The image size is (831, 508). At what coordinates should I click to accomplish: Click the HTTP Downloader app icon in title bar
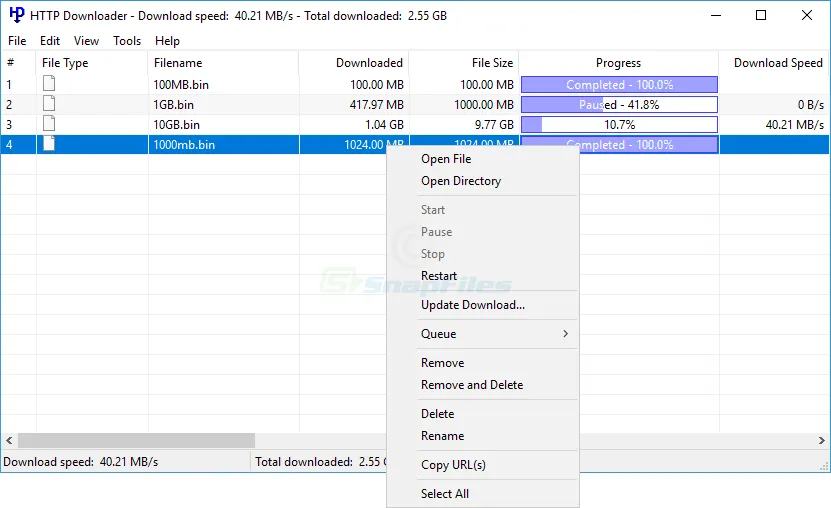16,15
